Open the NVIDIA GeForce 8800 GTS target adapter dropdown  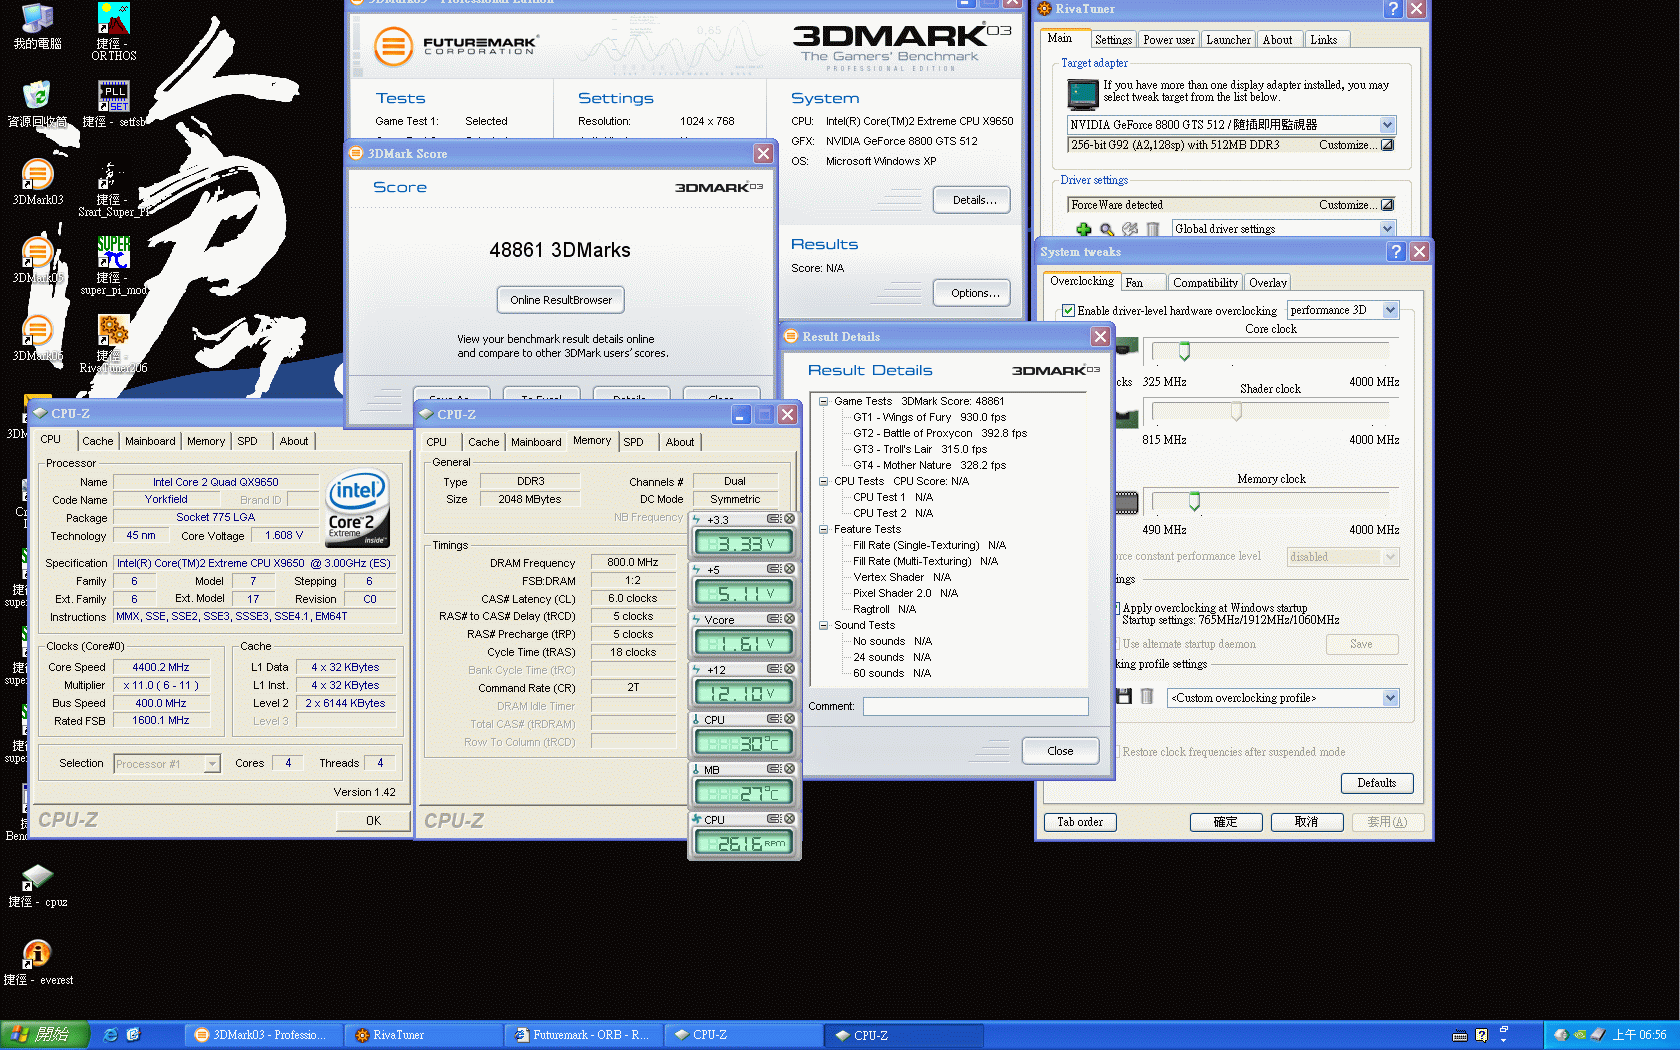point(1387,125)
